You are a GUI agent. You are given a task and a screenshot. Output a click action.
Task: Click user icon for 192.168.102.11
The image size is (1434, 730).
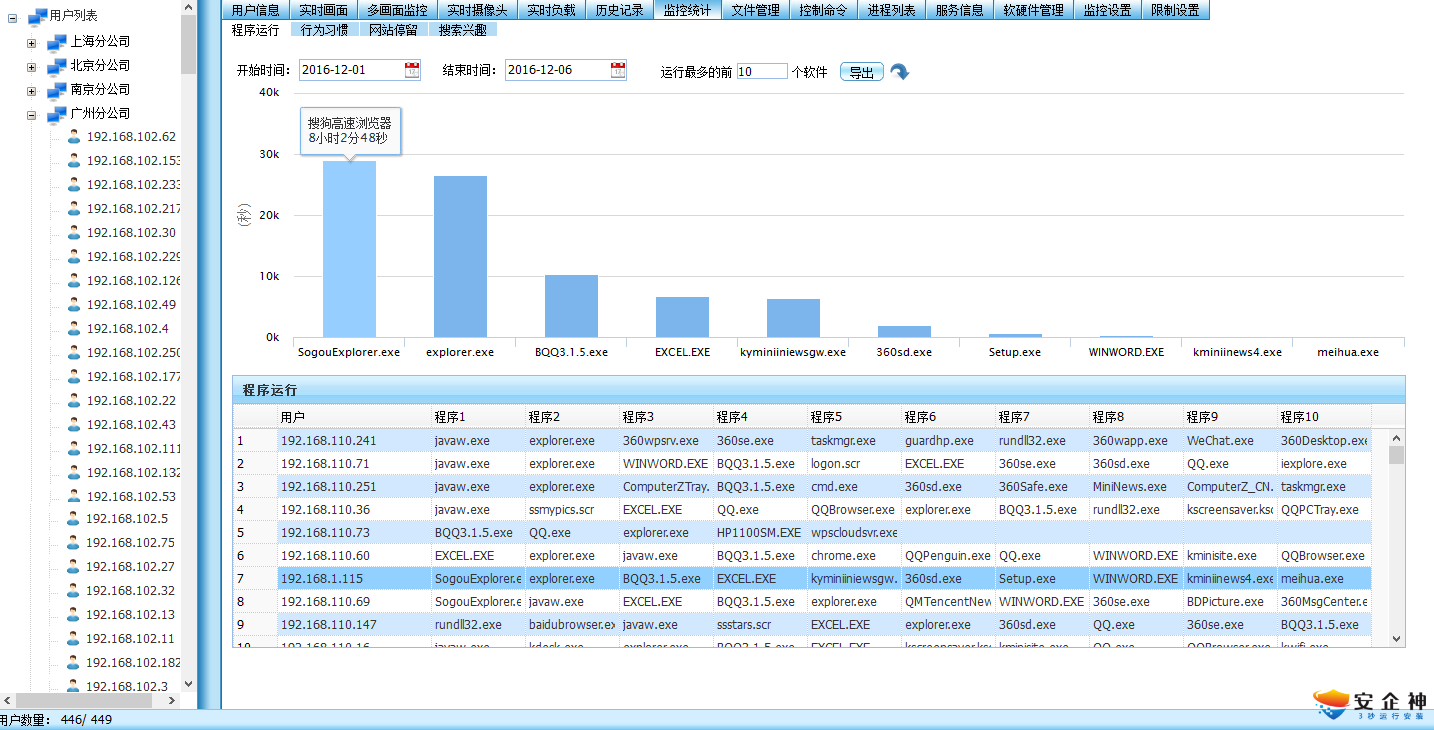point(74,638)
